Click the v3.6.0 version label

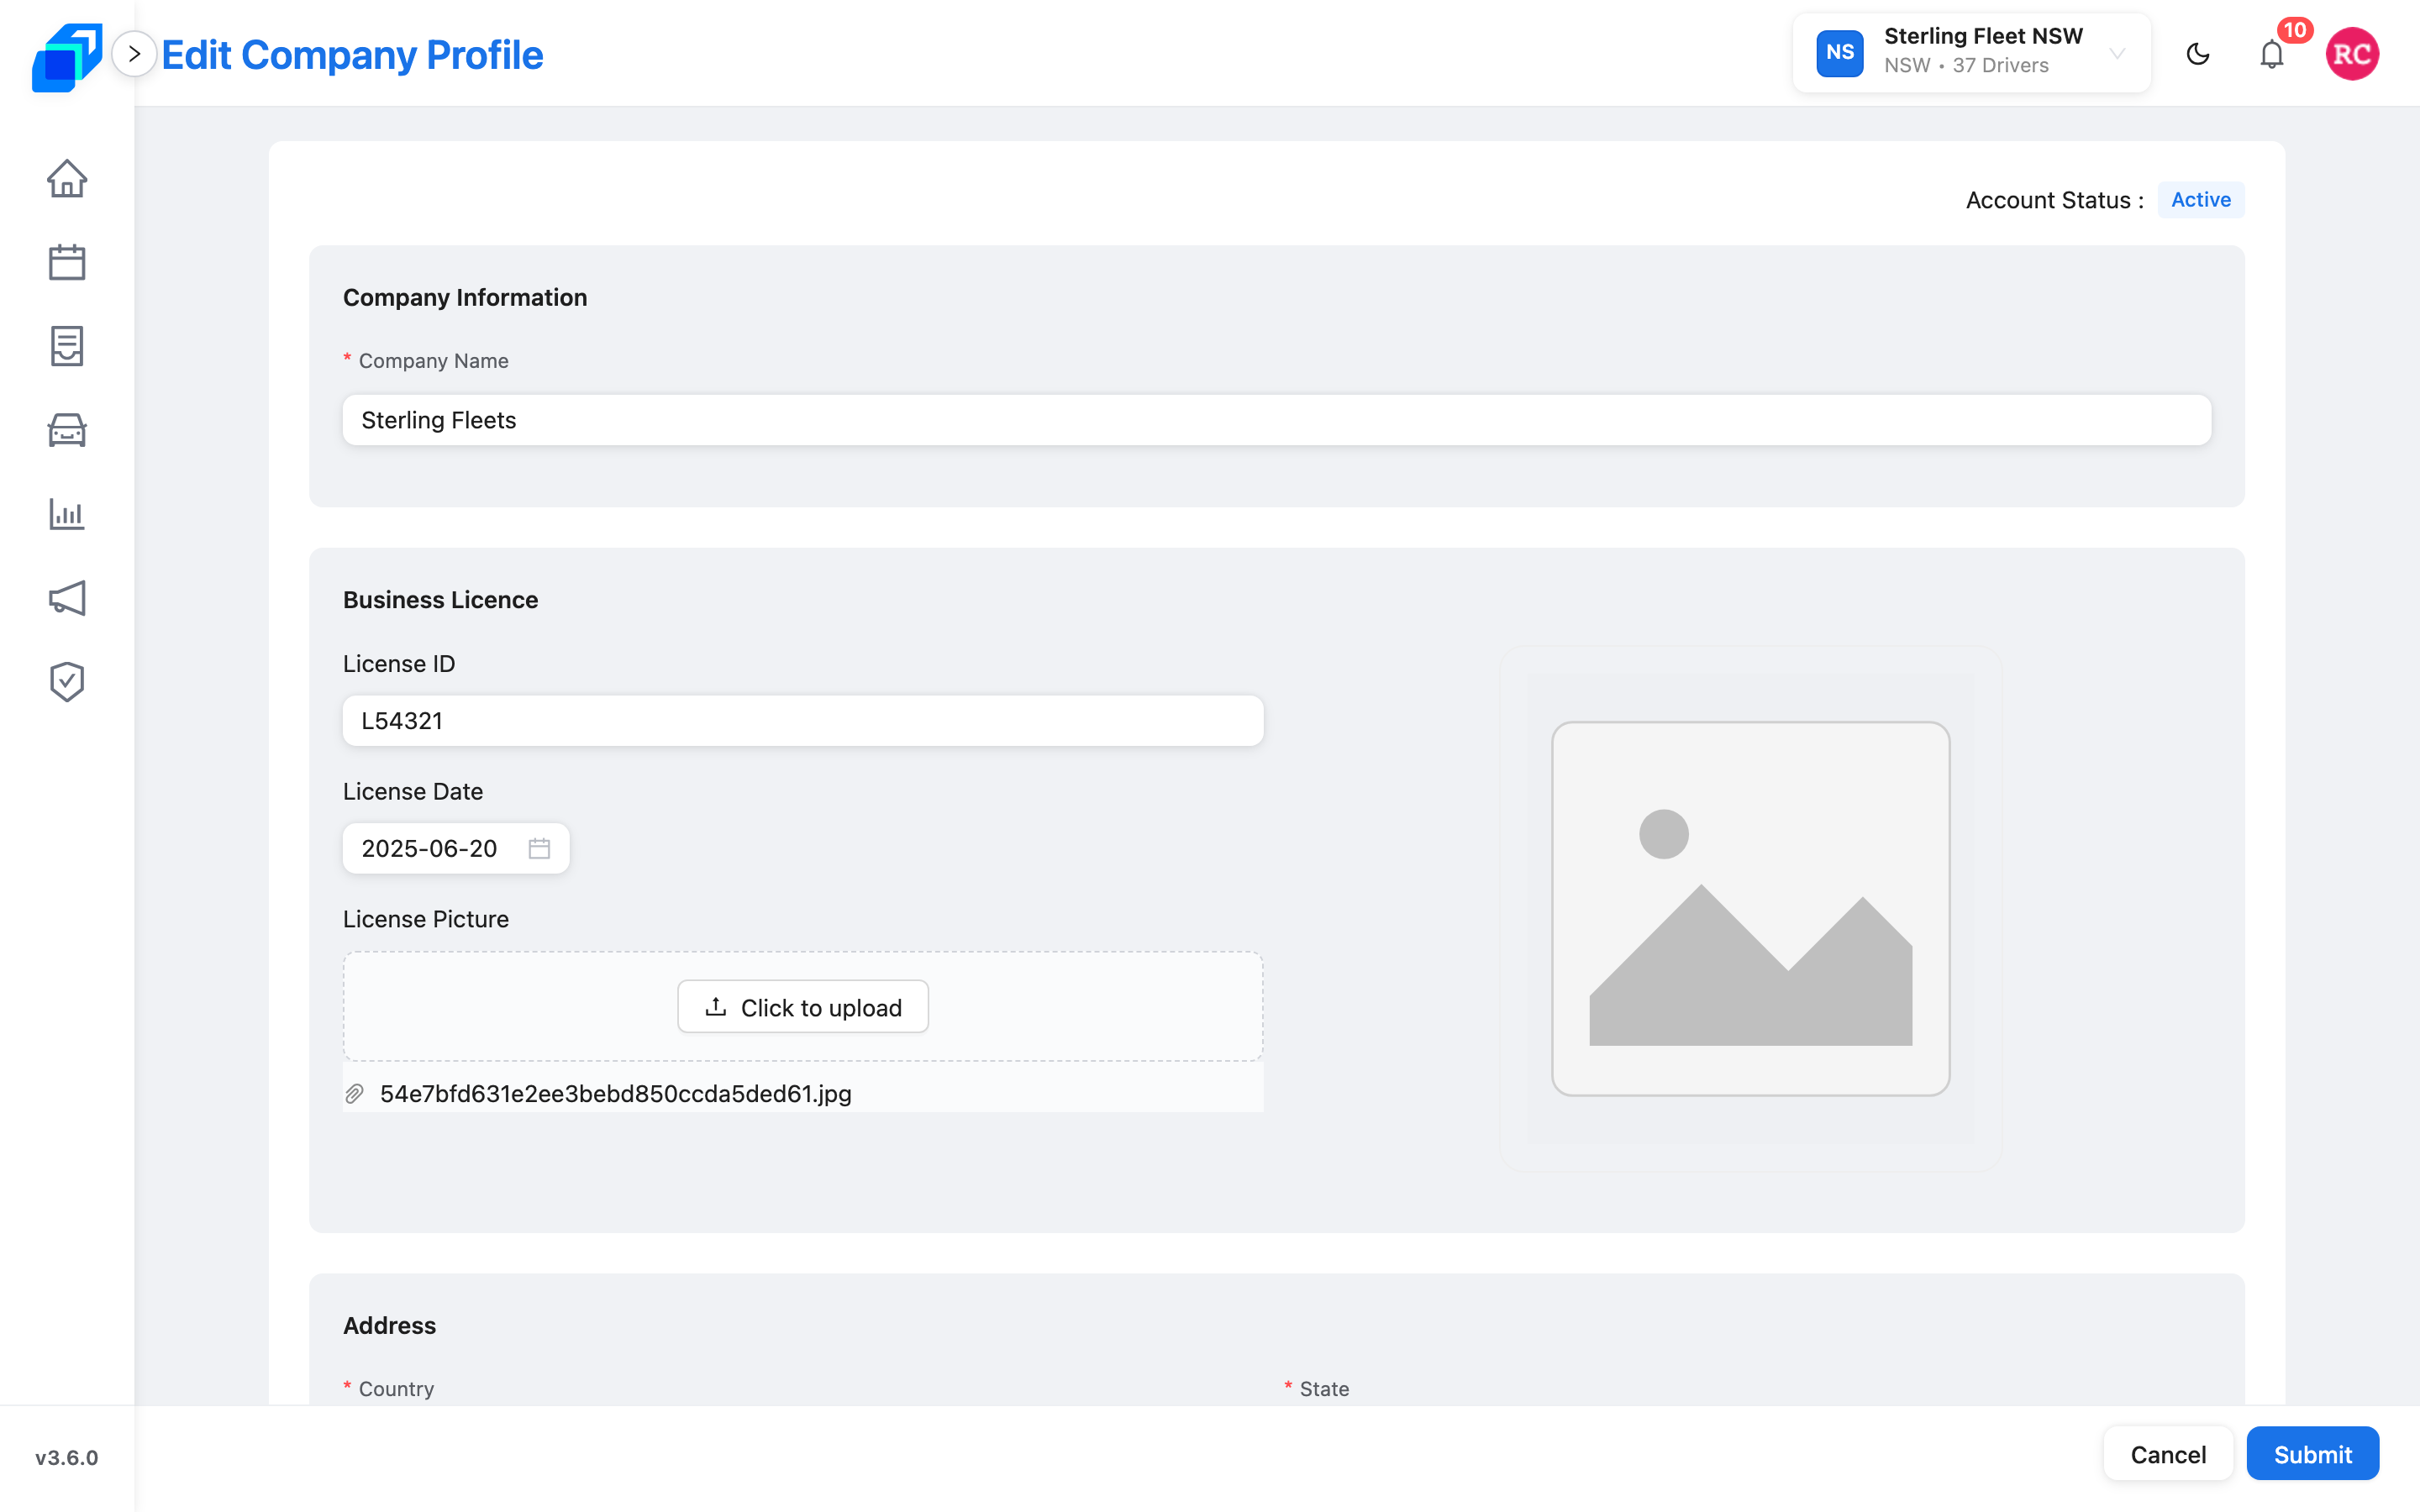[67, 1457]
